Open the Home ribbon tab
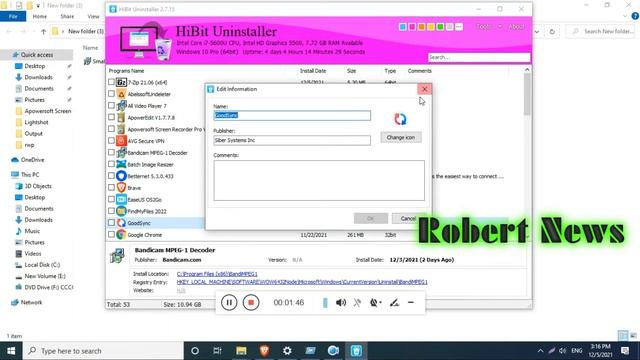This screenshot has width=640, height=360. point(40,16)
